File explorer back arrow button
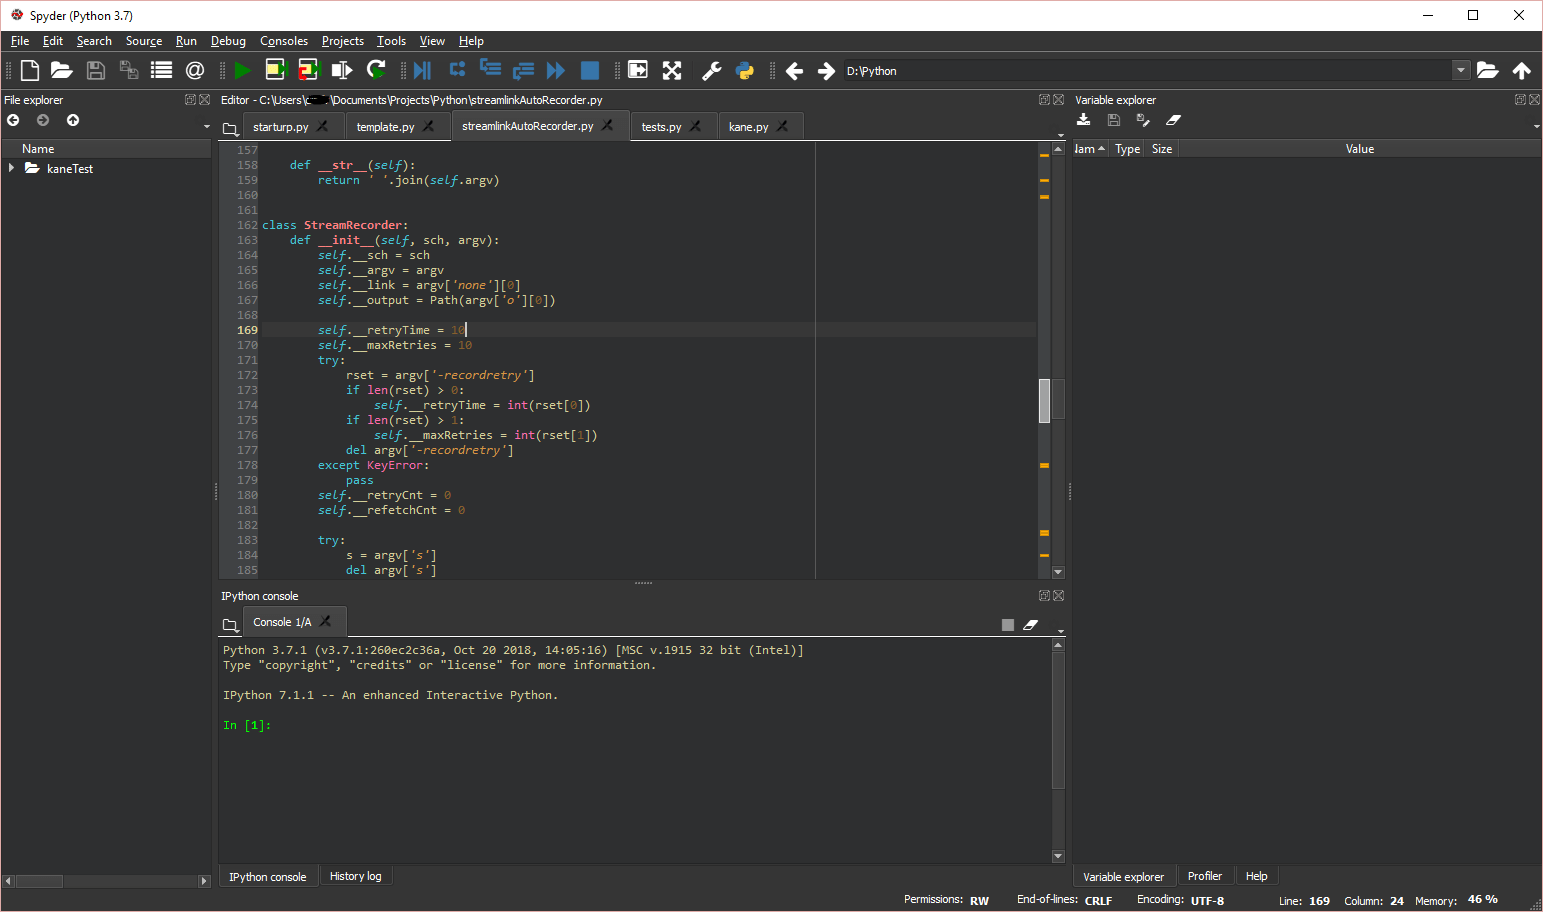Image resolution: width=1543 pixels, height=912 pixels. click(x=13, y=120)
